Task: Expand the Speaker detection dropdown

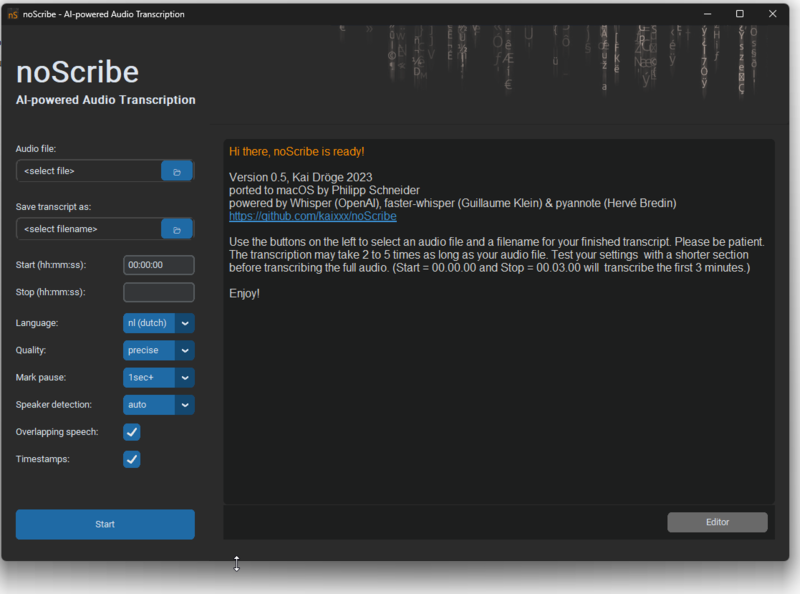Action: click(185, 405)
